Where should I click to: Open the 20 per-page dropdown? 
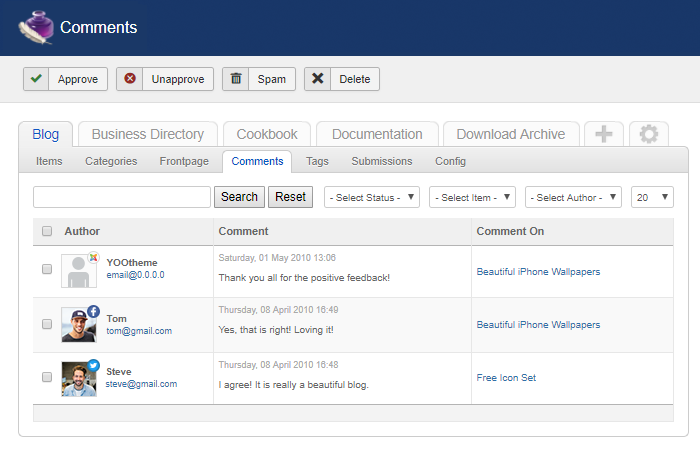point(652,197)
